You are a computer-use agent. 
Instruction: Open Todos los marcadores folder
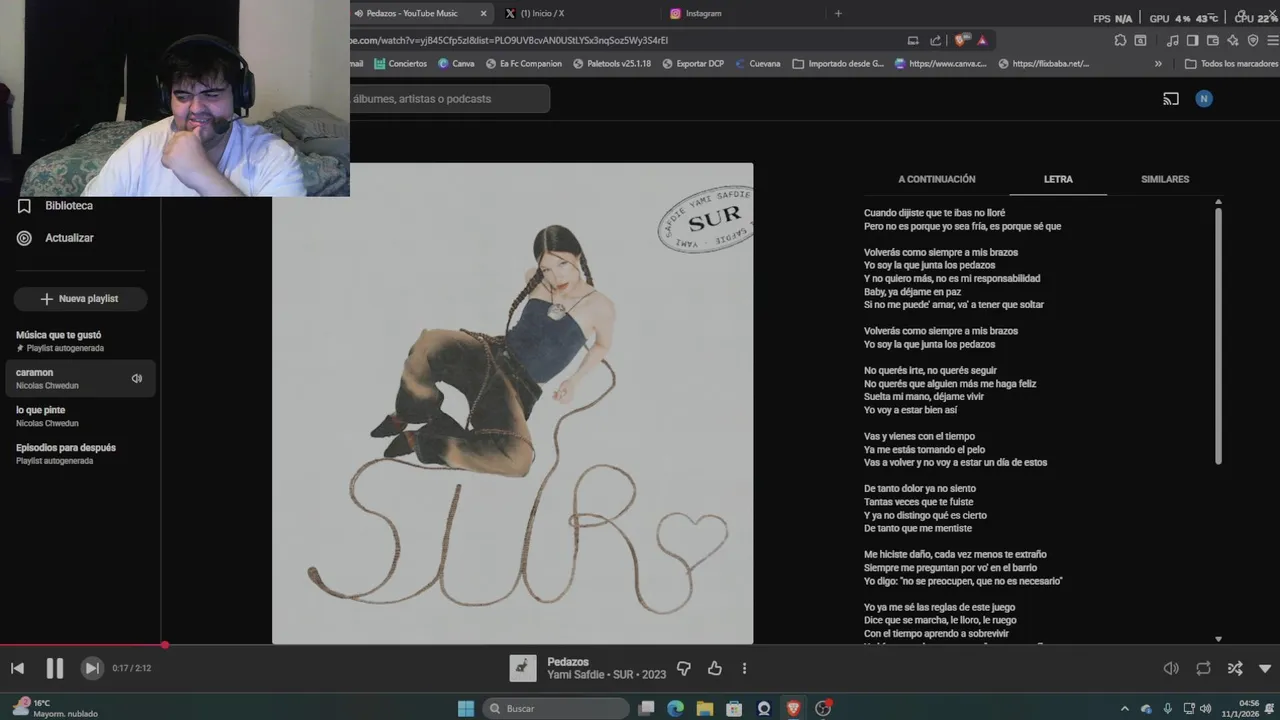point(1231,63)
